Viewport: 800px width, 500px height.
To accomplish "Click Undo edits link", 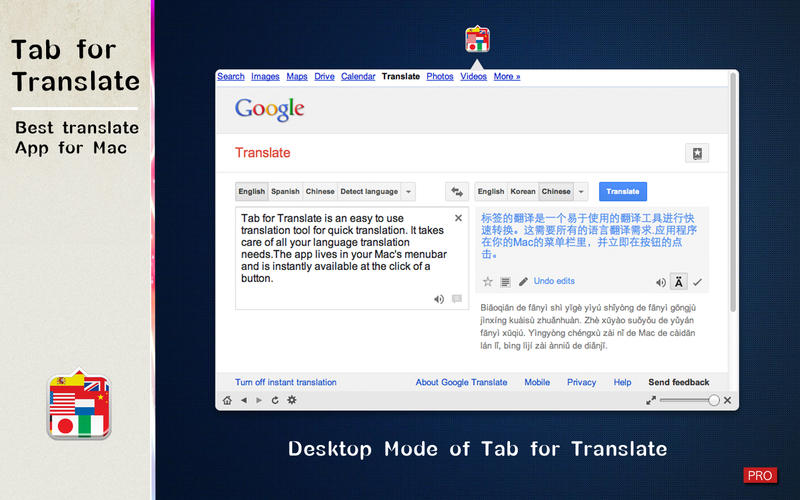I will click(554, 281).
